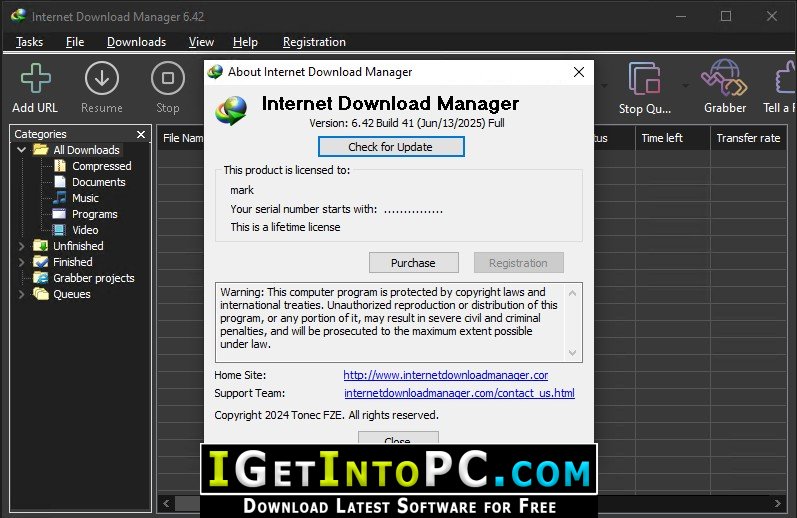Click the IDM icon in main title bar
The height and width of the screenshot is (518, 797).
(x=18, y=16)
